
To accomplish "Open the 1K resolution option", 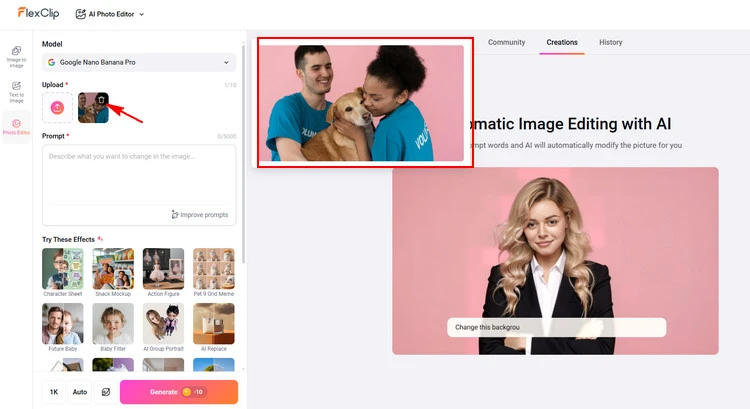I will tap(54, 392).
